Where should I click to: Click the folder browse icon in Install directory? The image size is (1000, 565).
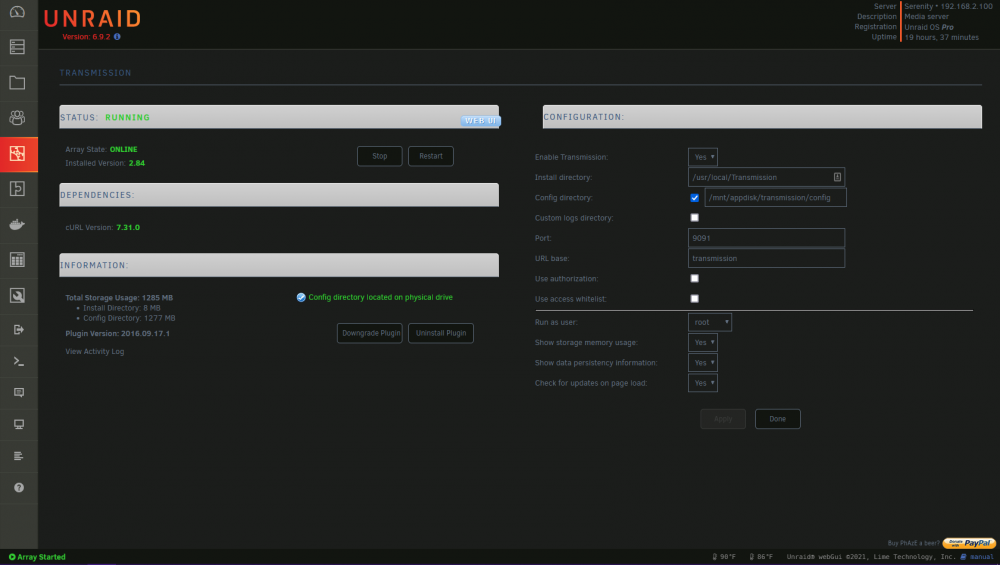[837, 177]
